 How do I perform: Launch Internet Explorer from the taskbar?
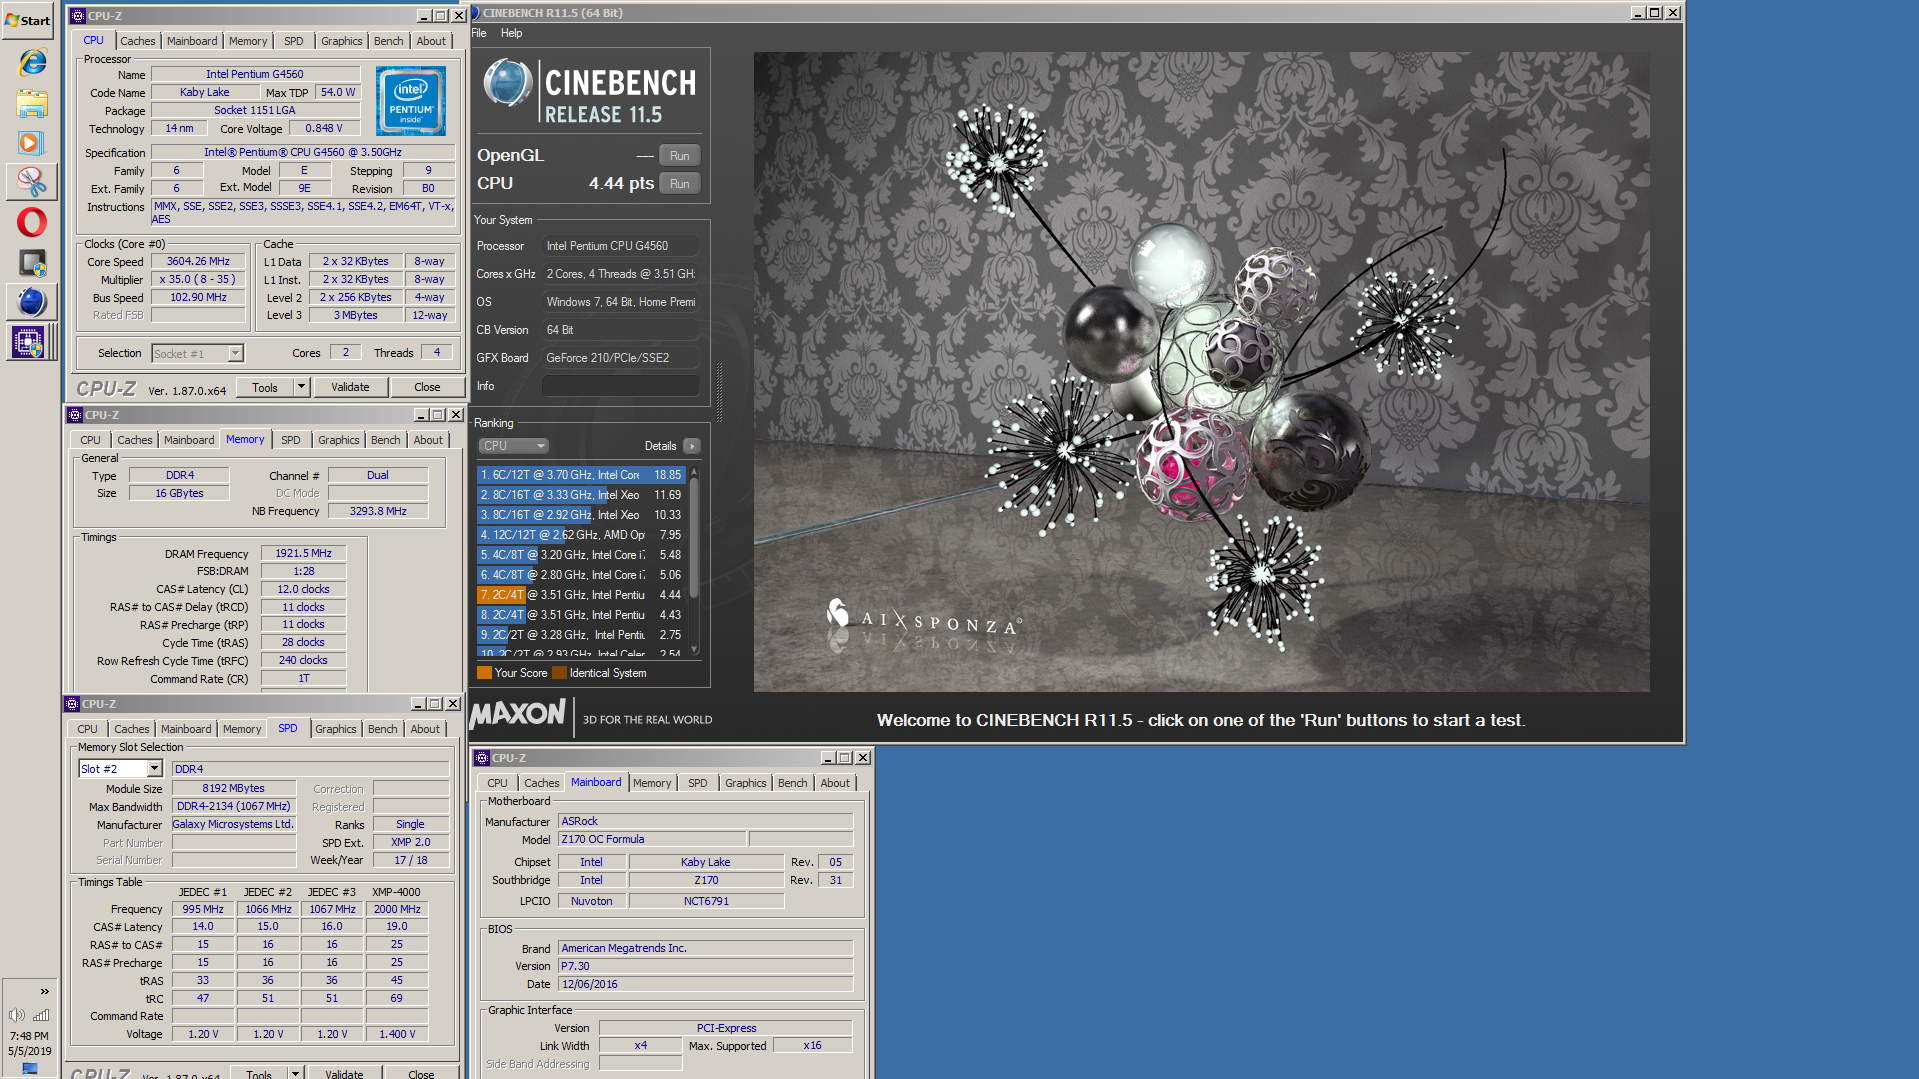pos(32,62)
